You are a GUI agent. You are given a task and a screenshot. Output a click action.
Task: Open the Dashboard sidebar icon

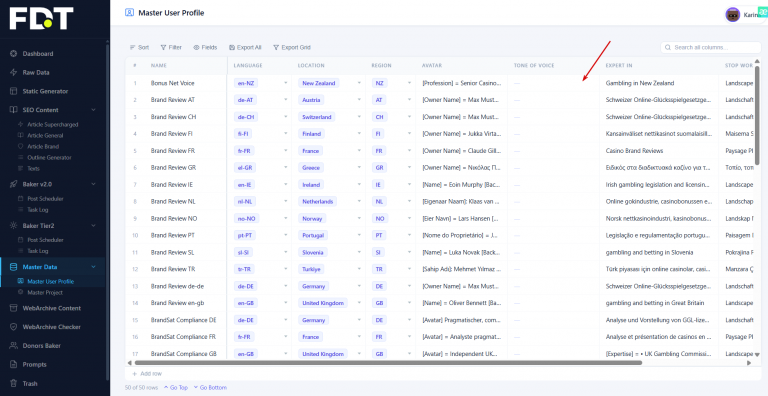[x=14, y=54]
